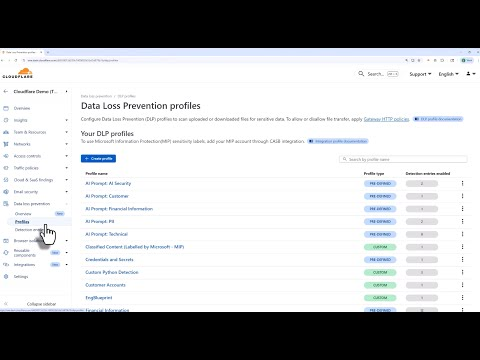This screenshot has height=360, width=480.
Task: Click the Overview sidebar icon
Action: point(6,108)
